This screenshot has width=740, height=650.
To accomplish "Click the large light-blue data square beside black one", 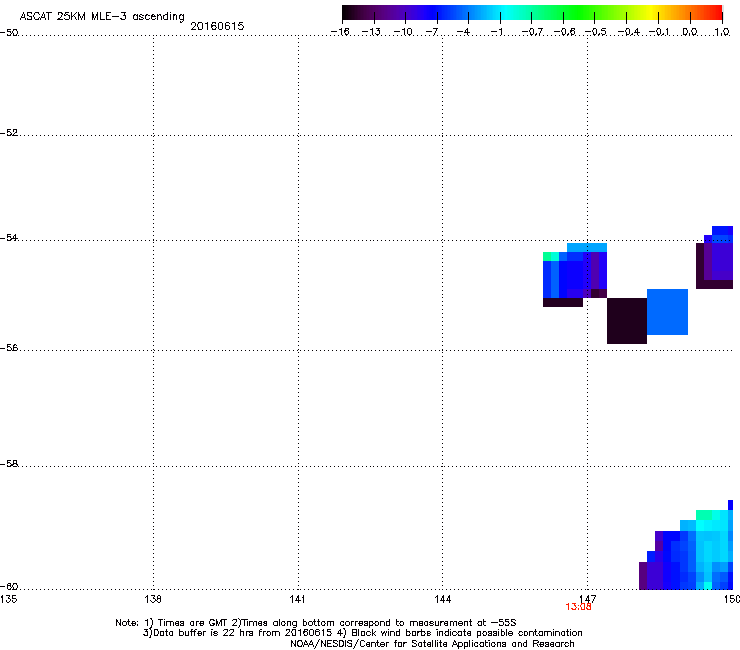I will (667, 312).
